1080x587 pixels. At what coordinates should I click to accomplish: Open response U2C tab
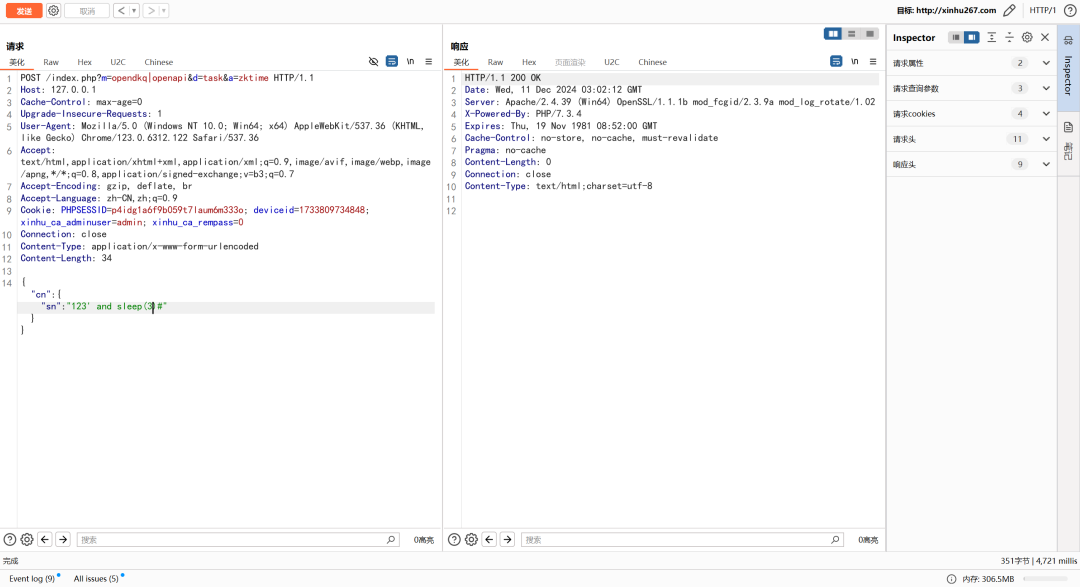[612, 62]
